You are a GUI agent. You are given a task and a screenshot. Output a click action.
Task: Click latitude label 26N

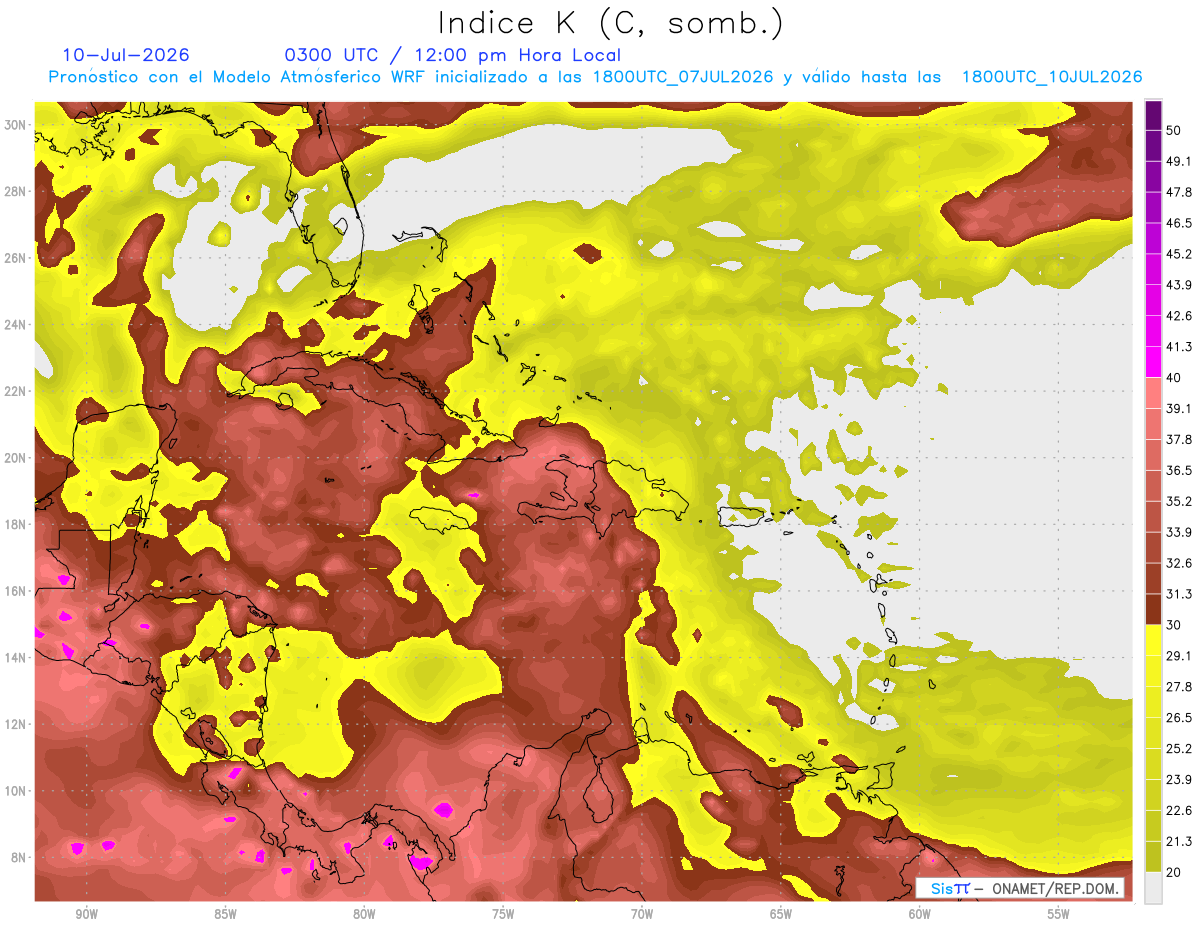pyautogui.click(x=15, y=258)
